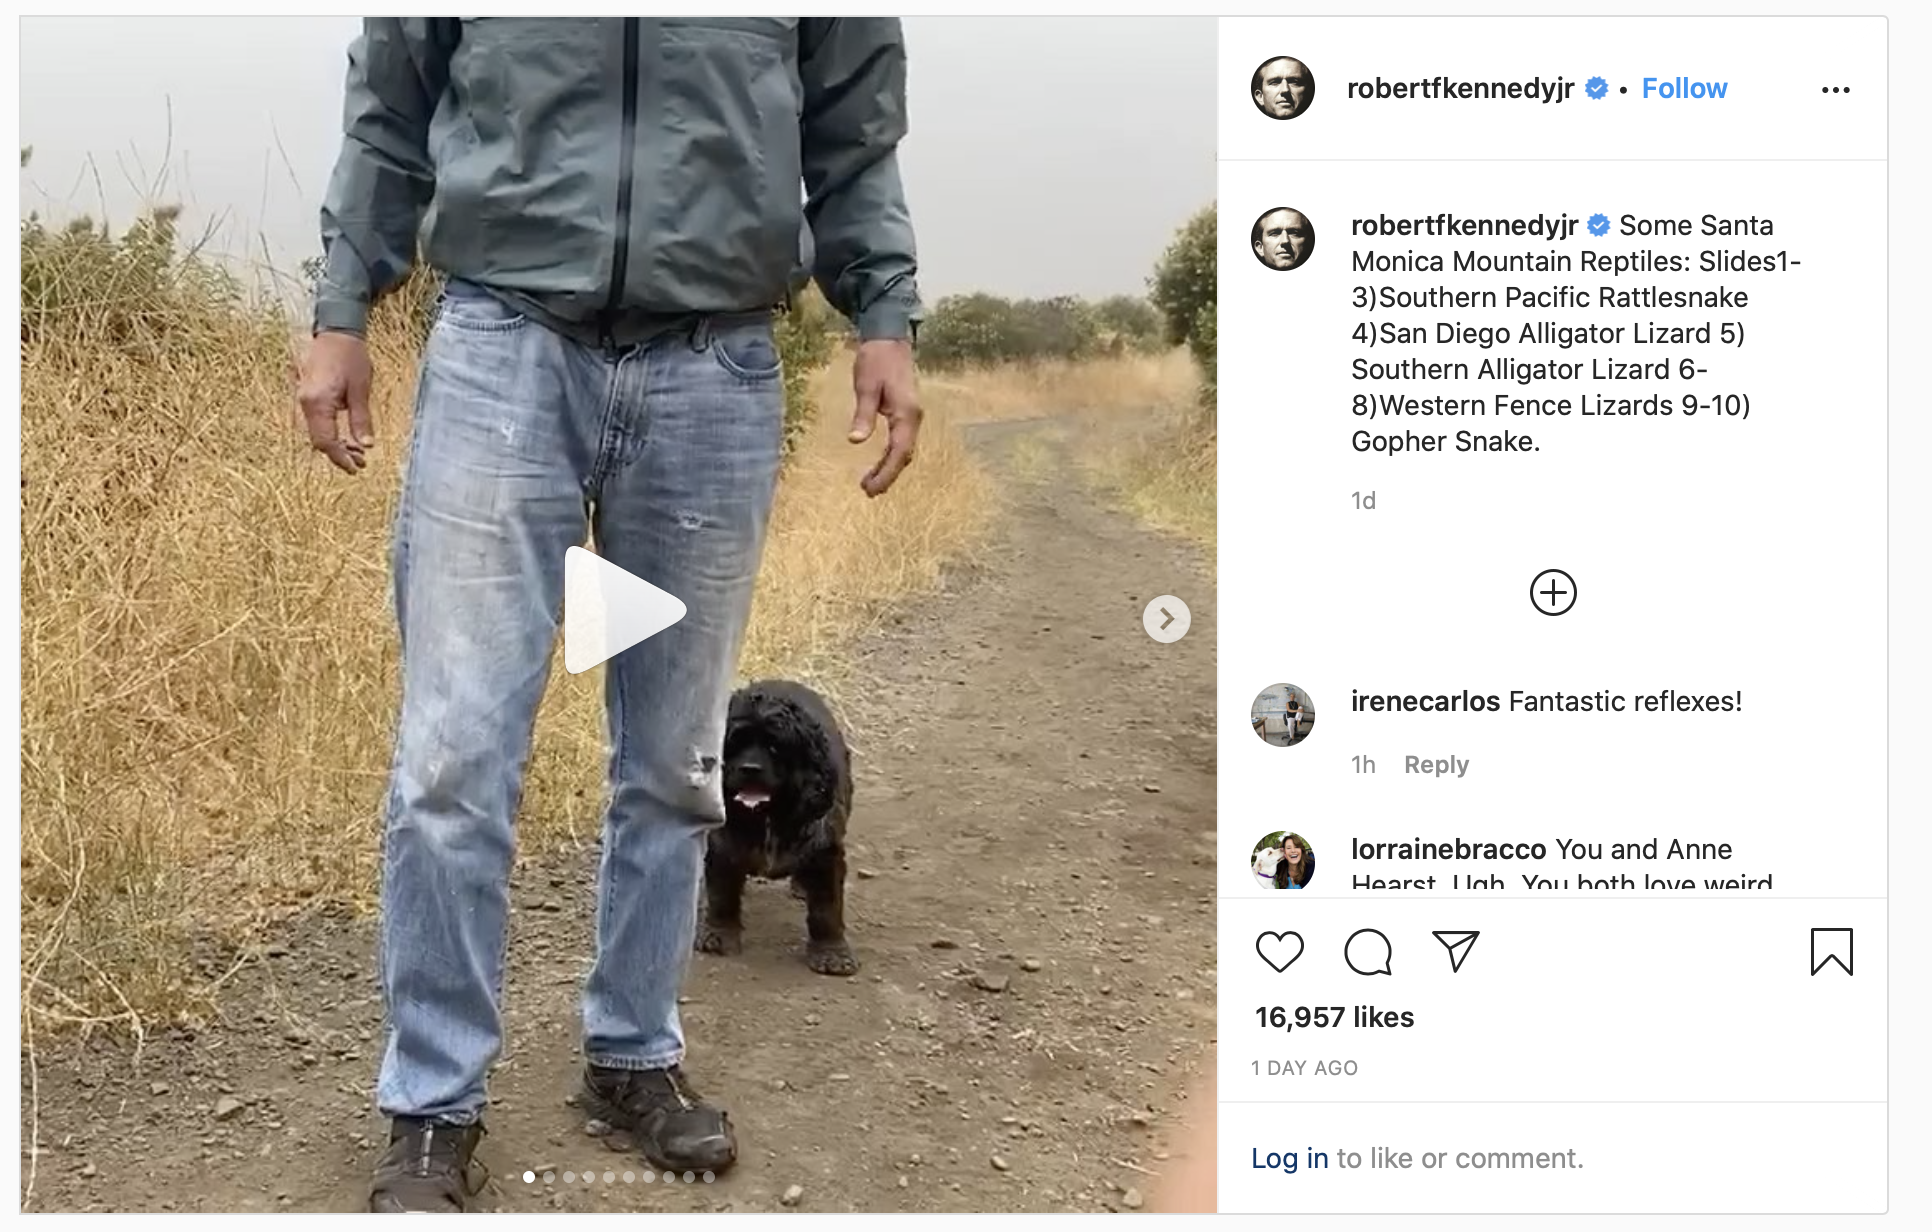This screenshot has width=1932, height=1232.
Task: Open the lorrainebracco profile
Action: (x=1448, y=849)
